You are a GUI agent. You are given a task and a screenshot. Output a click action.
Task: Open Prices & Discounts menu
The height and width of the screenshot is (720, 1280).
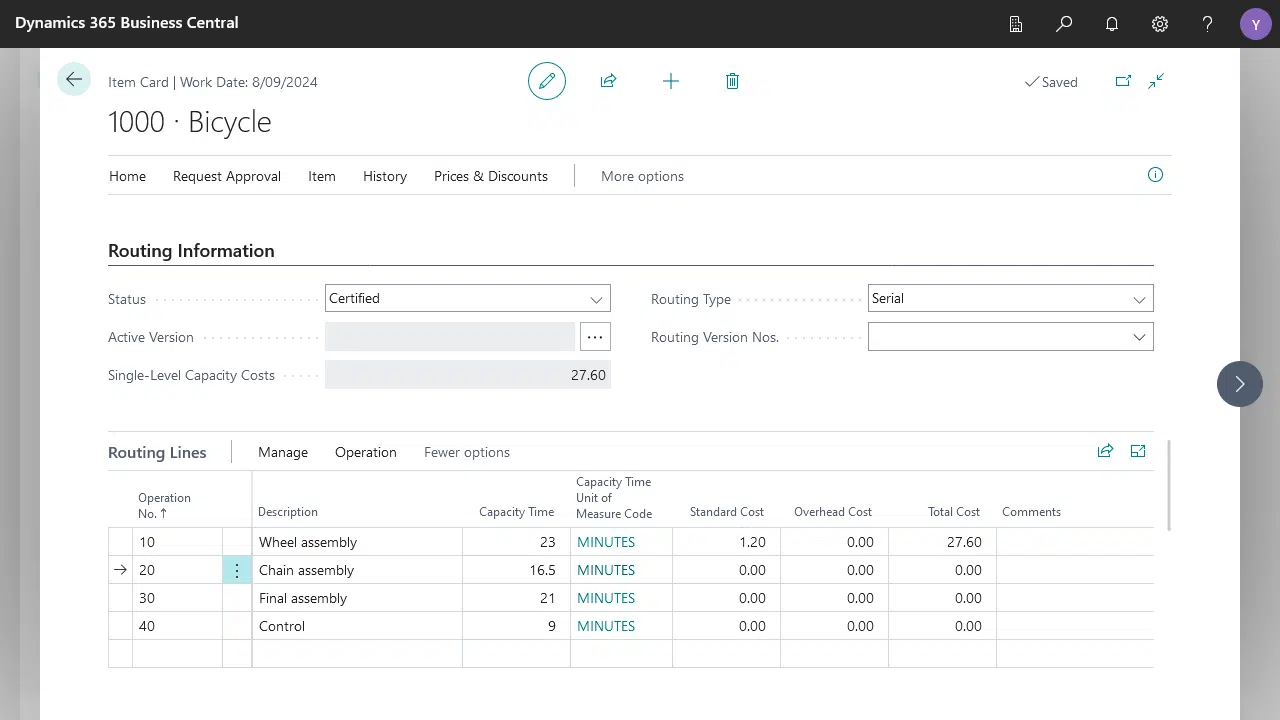tap(491, 176)
